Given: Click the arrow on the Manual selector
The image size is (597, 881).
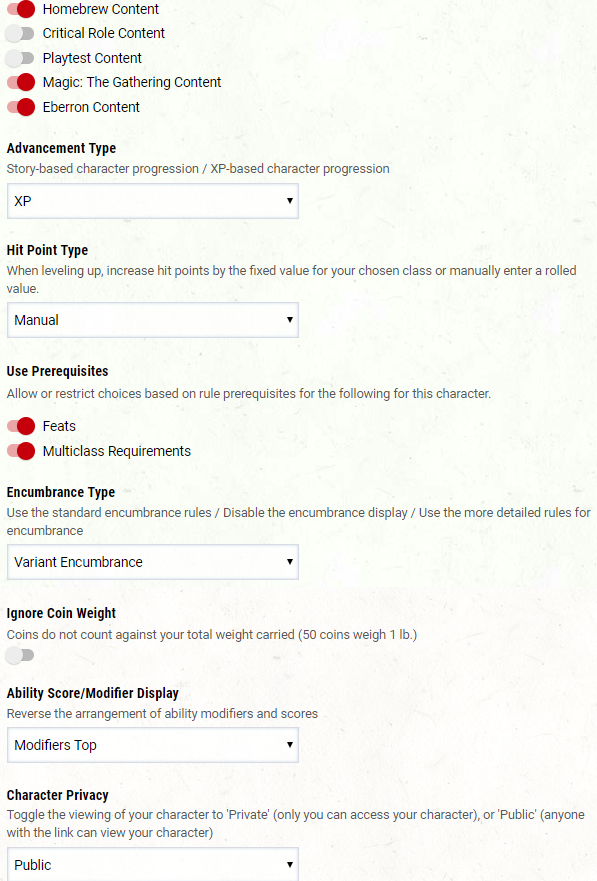Looking at the screenshot, I should (290, 320).
